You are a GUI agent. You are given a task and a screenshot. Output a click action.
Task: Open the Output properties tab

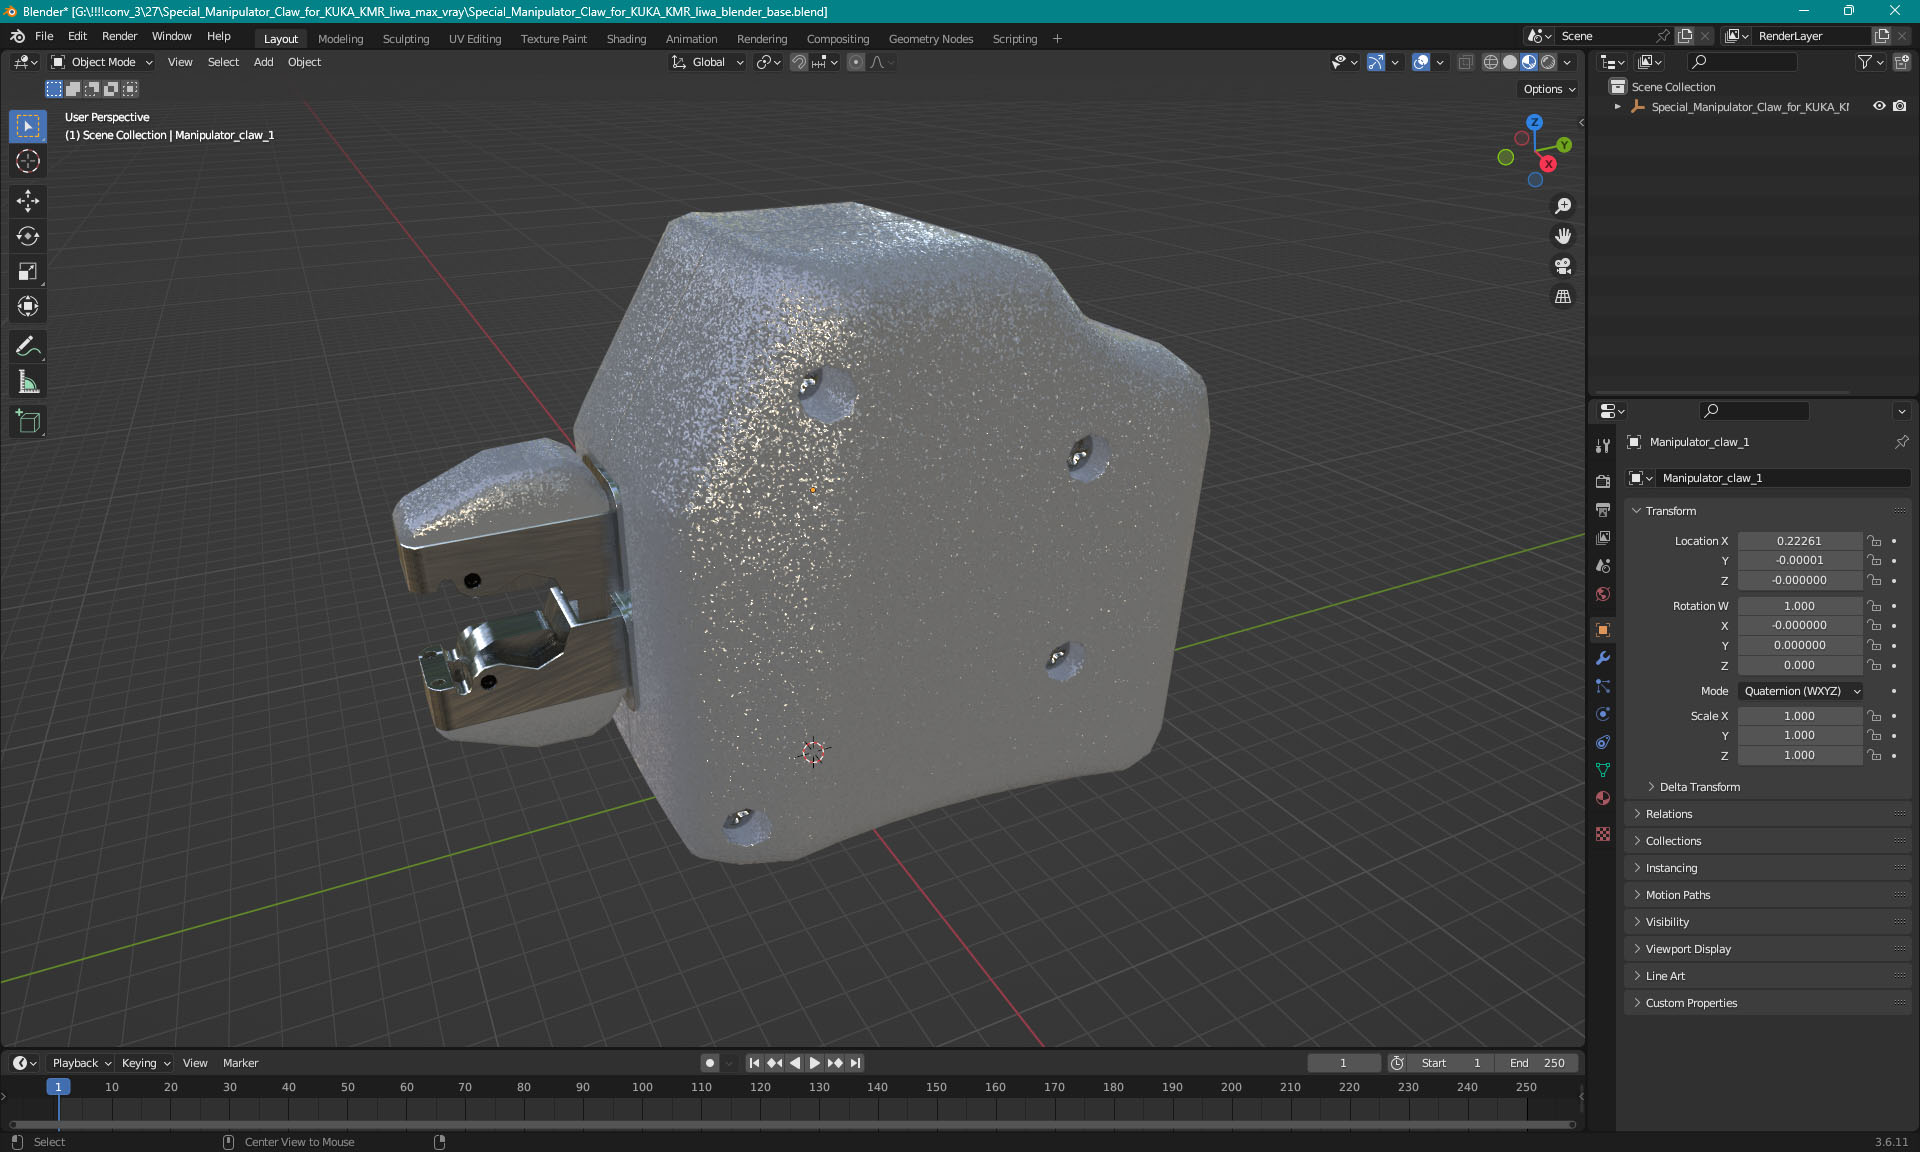click(x=1603, y=509)
